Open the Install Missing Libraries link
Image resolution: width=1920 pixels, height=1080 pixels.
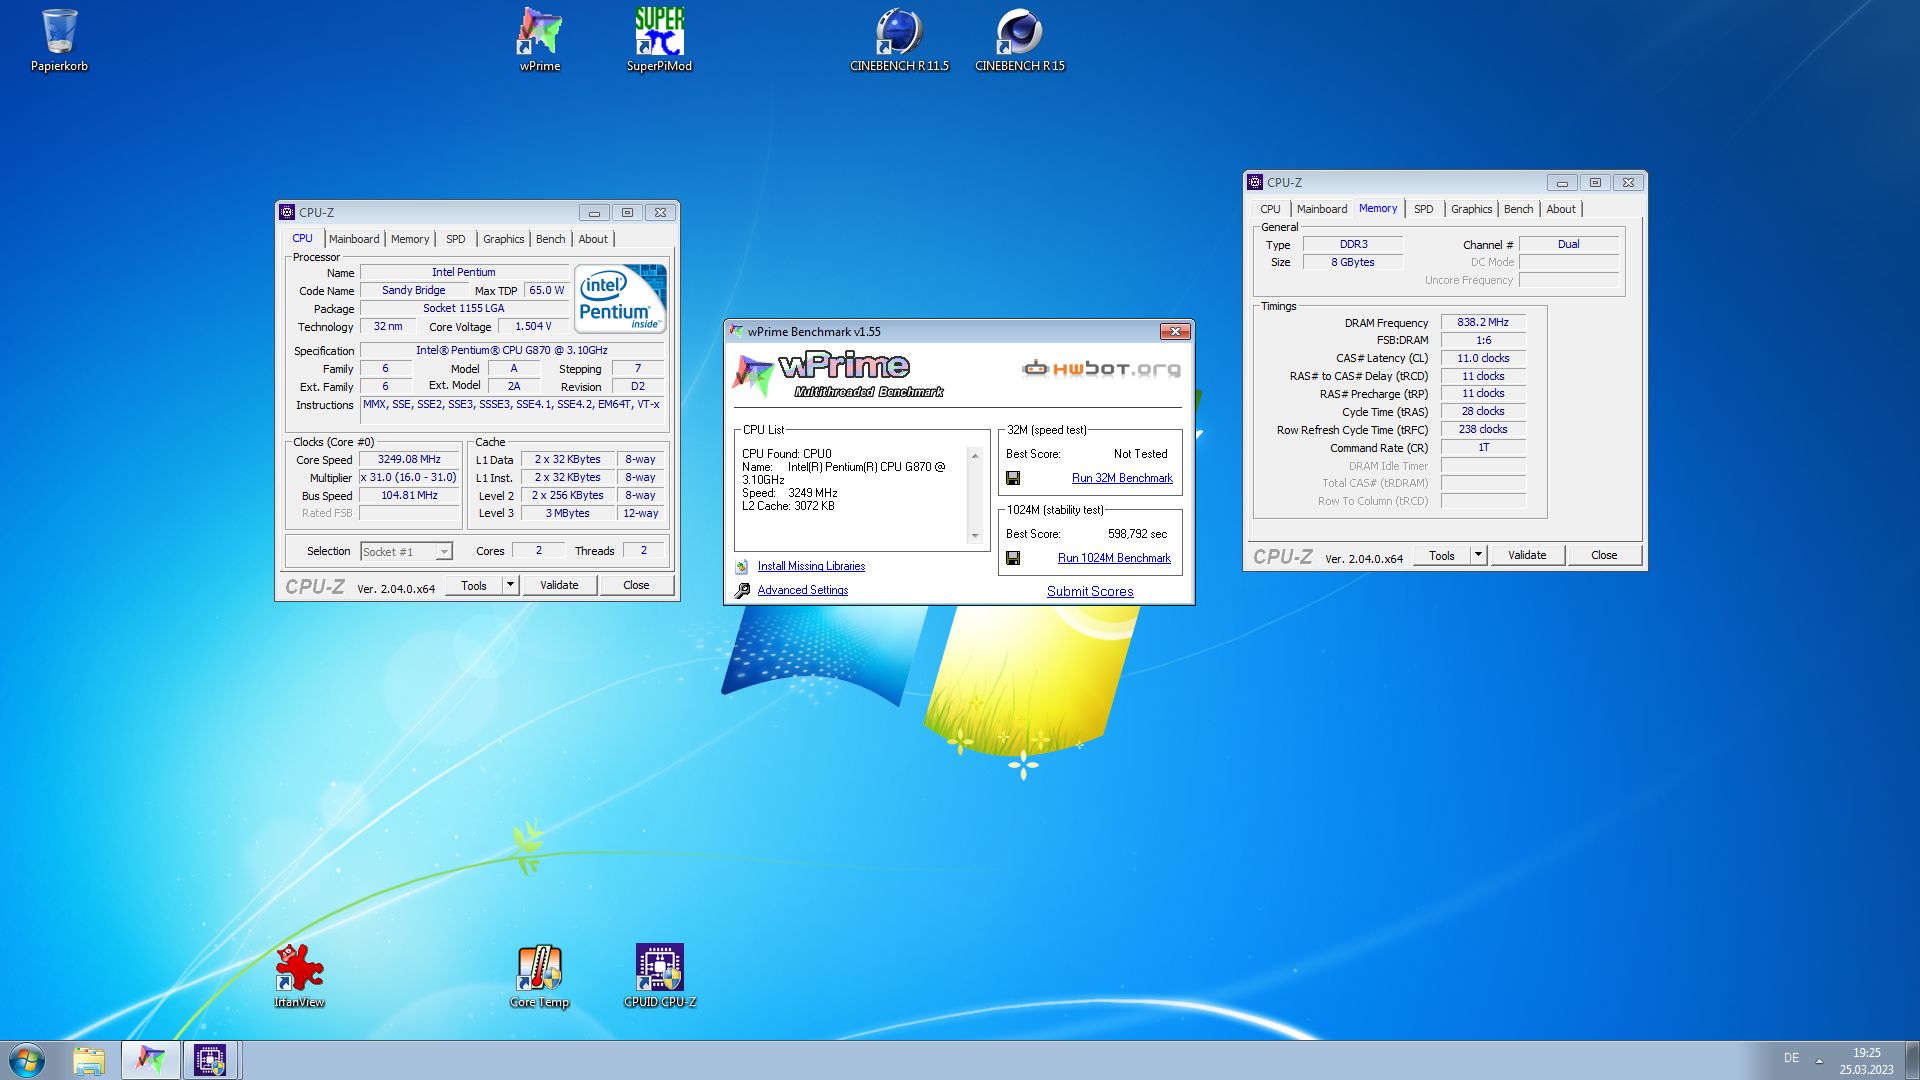[x=811, y=566]
